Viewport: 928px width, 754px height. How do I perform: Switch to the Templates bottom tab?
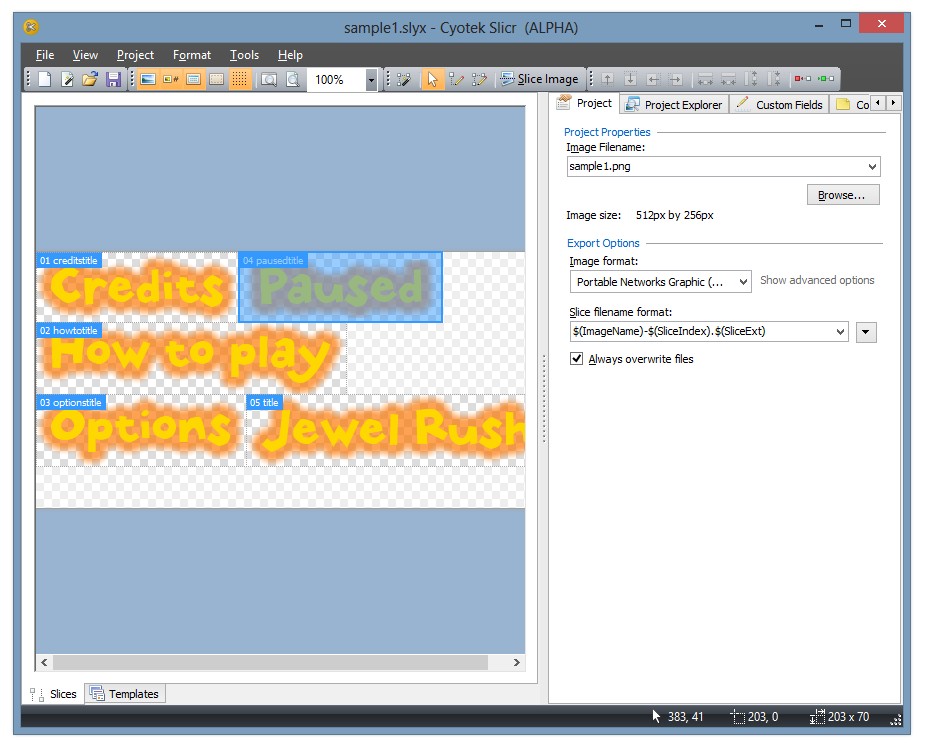pos(125,694)
